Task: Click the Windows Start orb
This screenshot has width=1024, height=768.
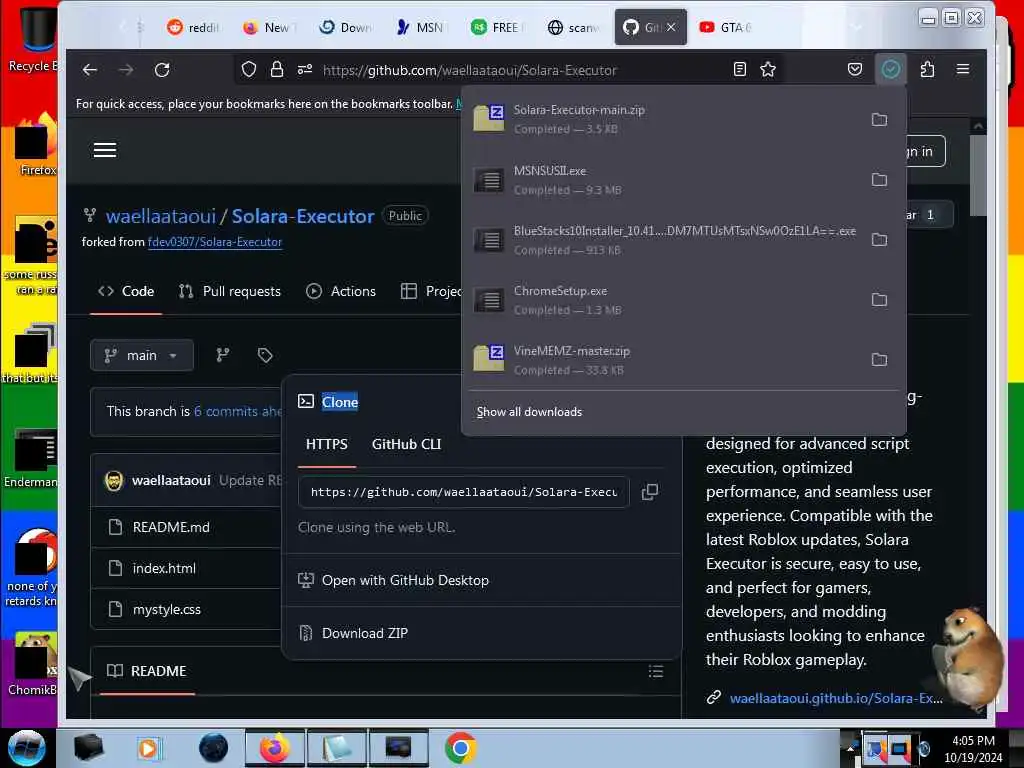Action: (26, 748)
